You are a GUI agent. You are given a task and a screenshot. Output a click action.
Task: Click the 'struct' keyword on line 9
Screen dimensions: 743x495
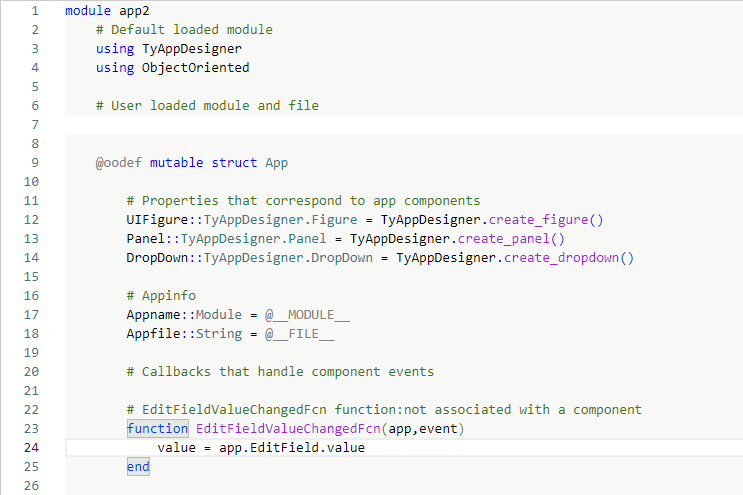pos(234,162)
